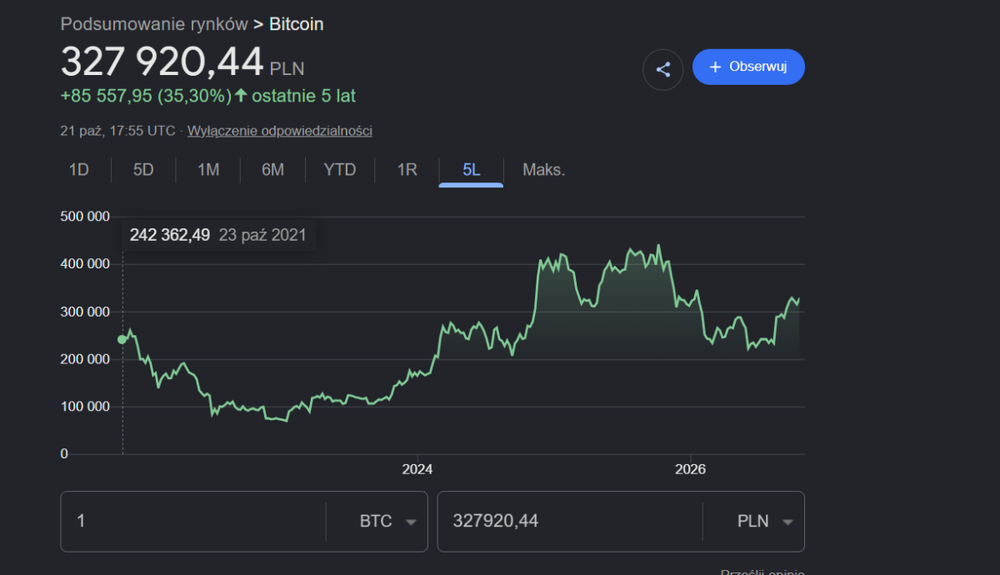Choose the 1R one-year tab
Viewport: 1000px width, 575px height.
pyautogui.click(x=407, y=170)
